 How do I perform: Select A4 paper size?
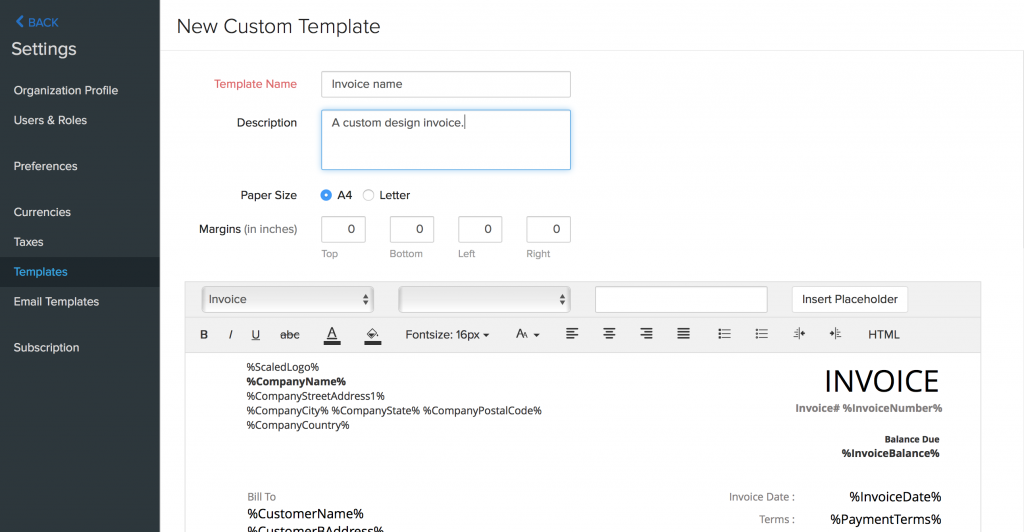(x=326, y=195)
